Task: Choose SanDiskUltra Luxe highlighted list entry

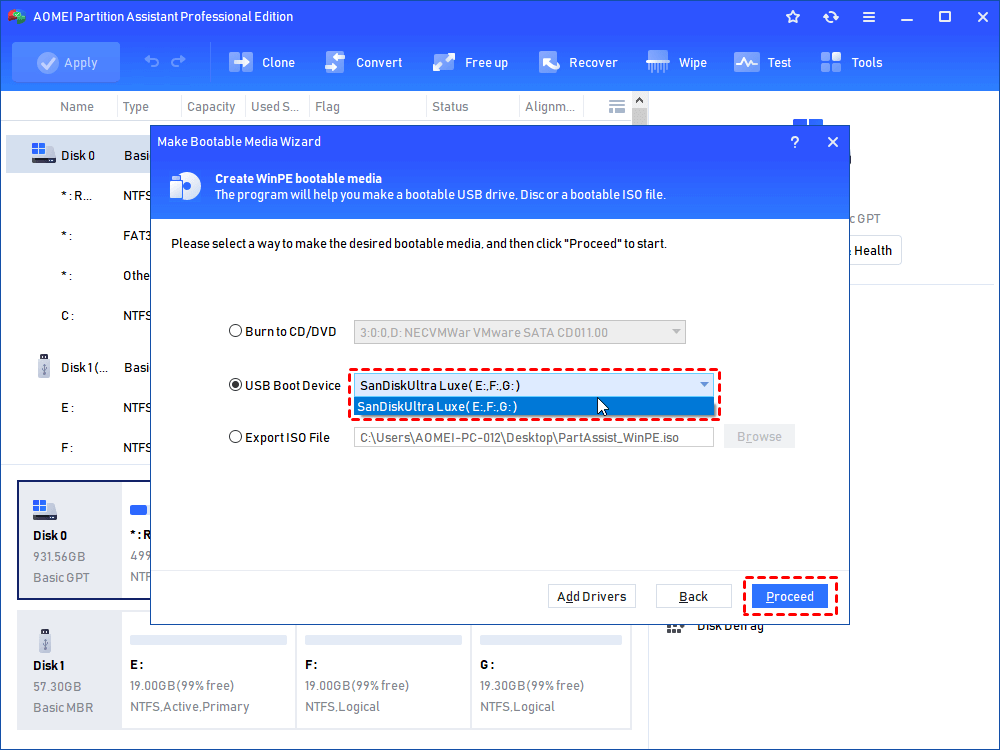Action: [534, 406]
